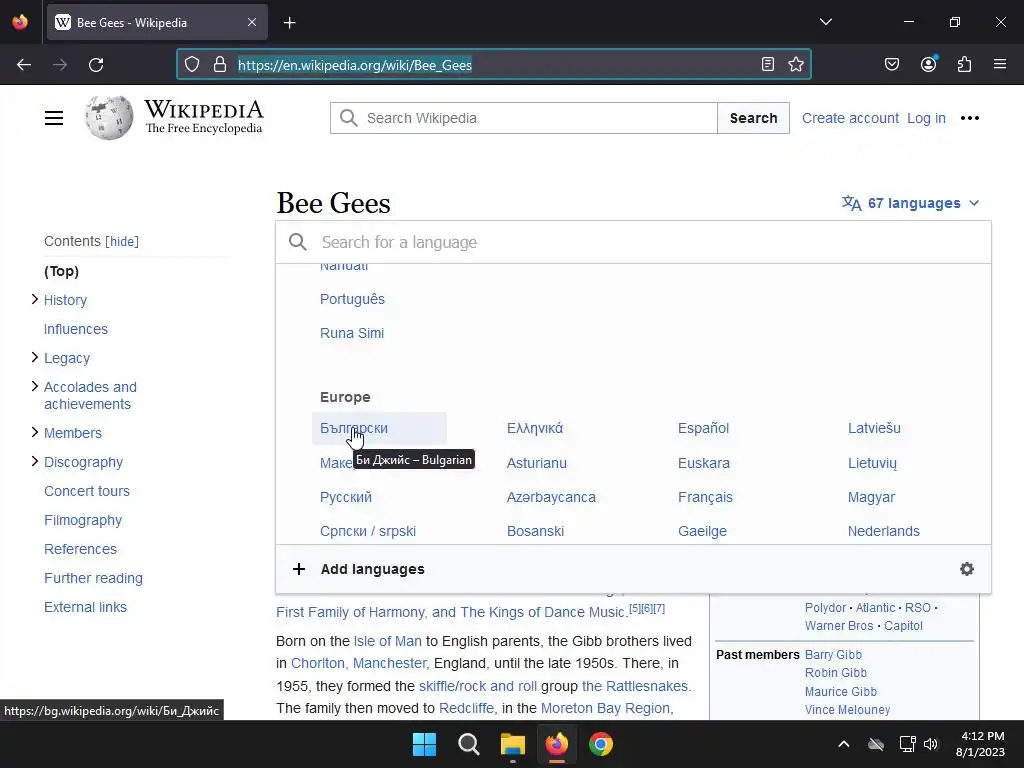Click the Add languages button
Viewport: 1024px width, 768px height.
(x=372, y=569)
